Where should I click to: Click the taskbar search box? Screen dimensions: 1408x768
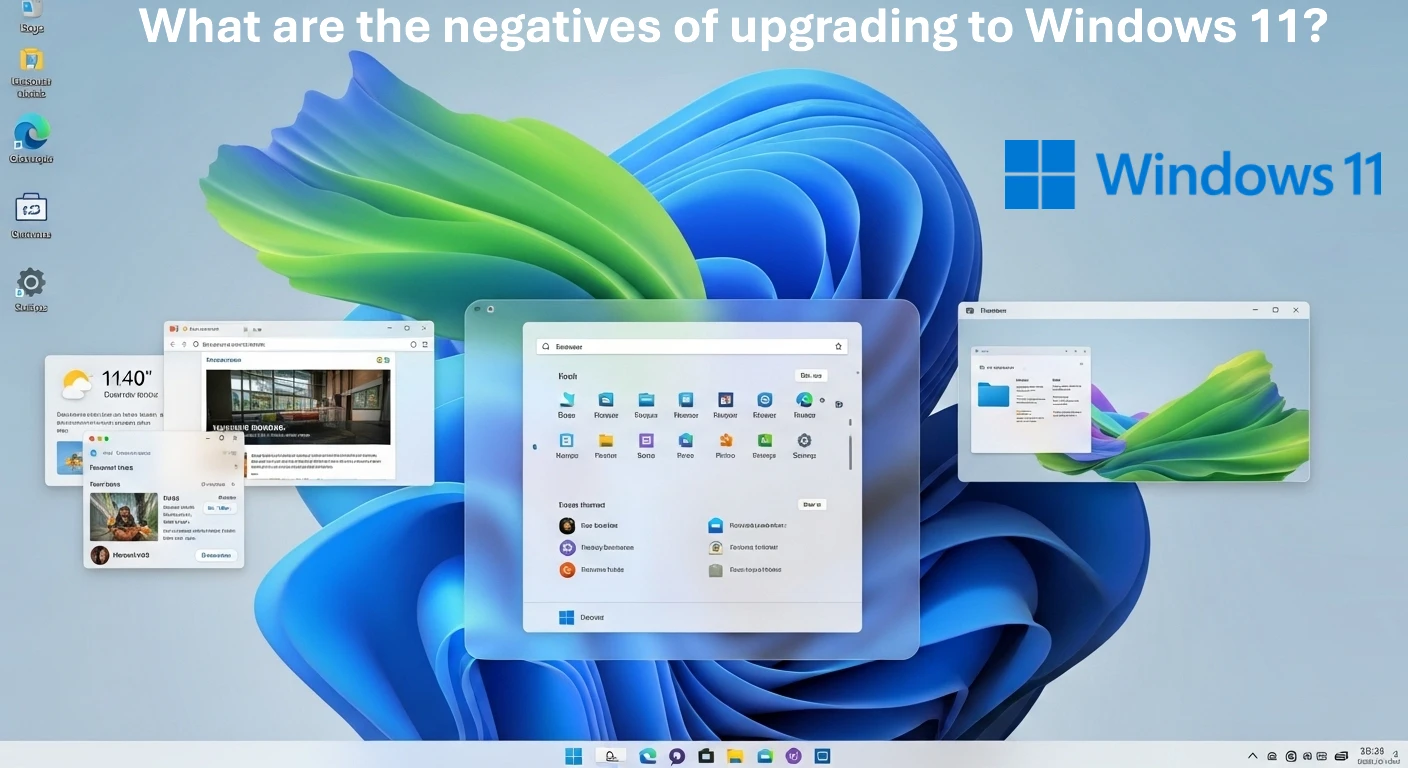point(611,756)
